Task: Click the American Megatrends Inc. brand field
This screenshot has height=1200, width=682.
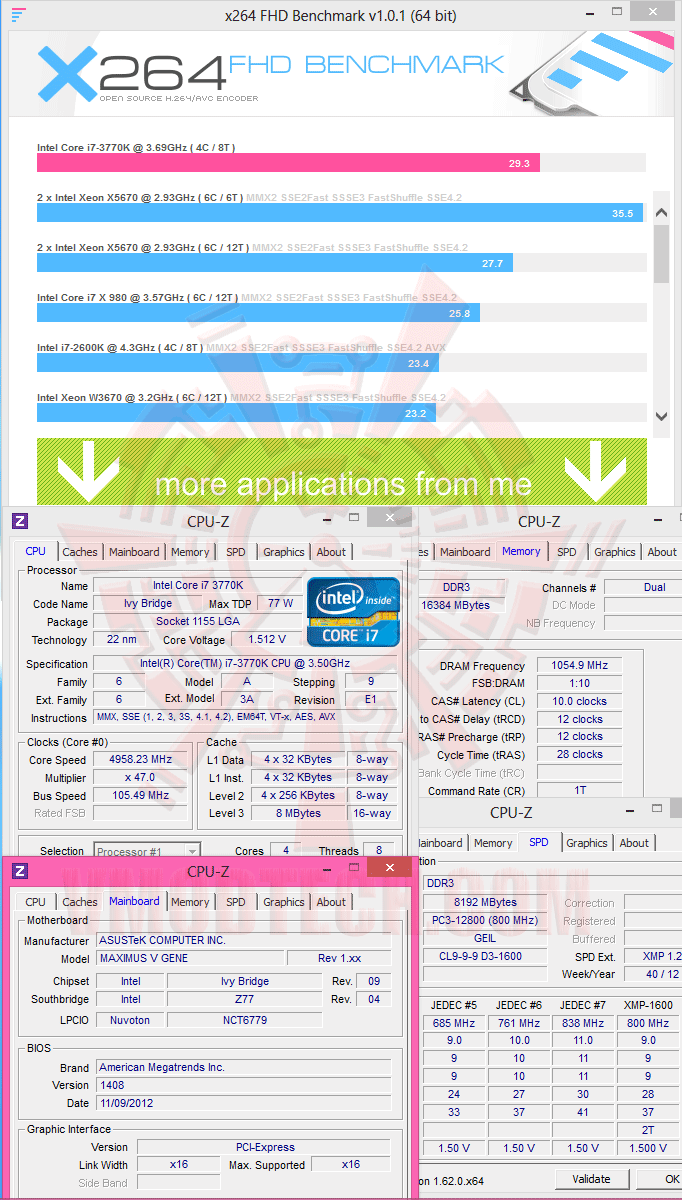Action: point(243,1067)
